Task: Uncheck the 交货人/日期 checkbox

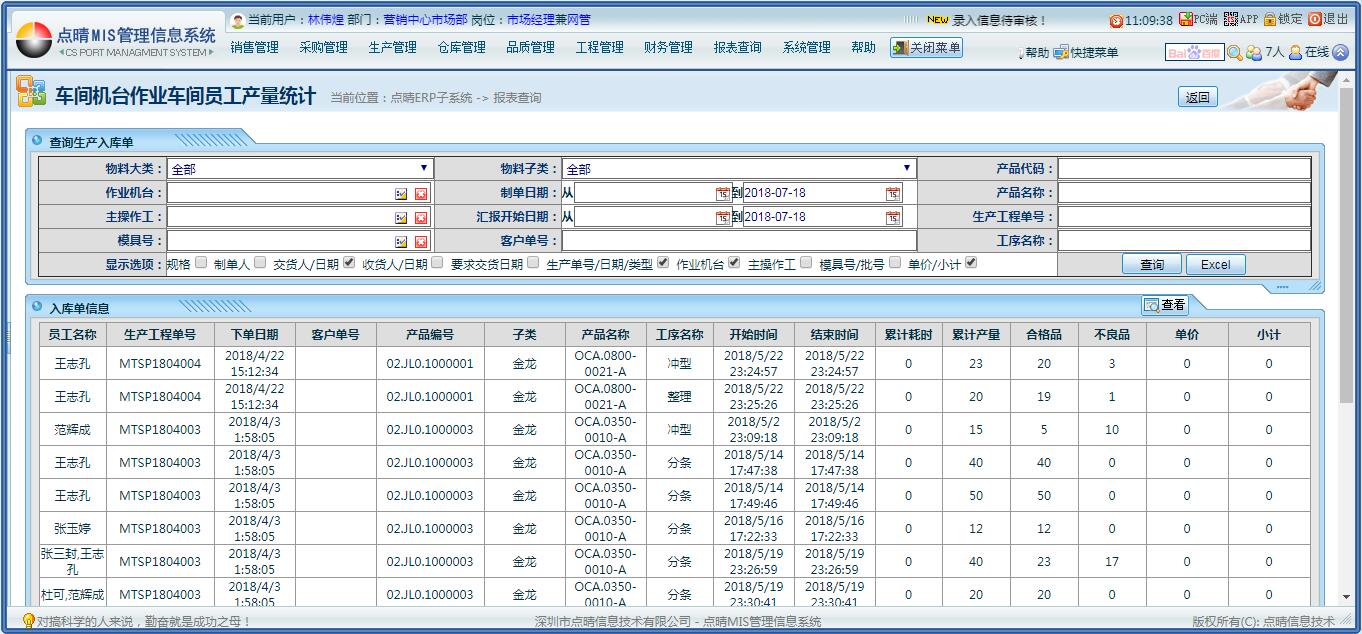Action: (x=349, y=263)
